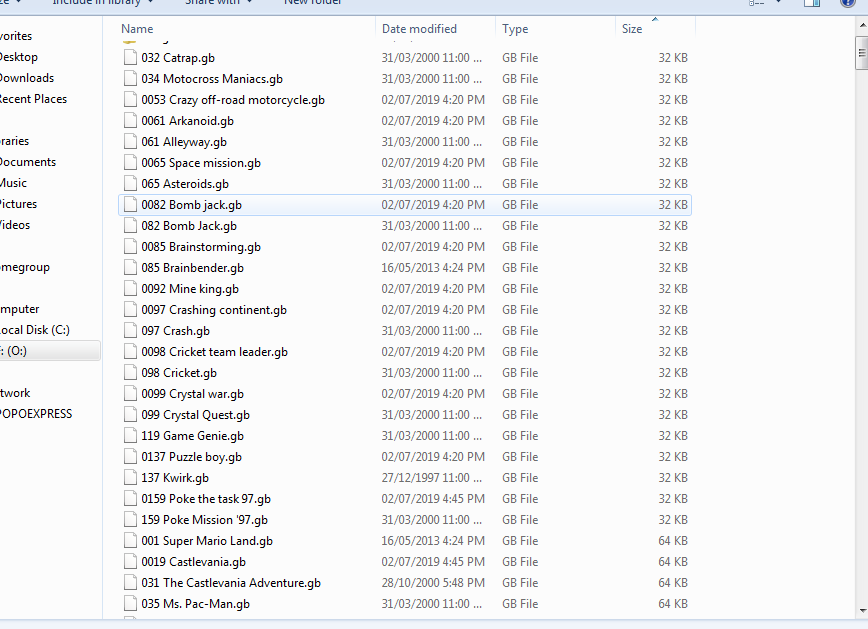
Task: Click date 27/12/1997 of 137 Kwirk.gb
Action: (x=431, y=478)
